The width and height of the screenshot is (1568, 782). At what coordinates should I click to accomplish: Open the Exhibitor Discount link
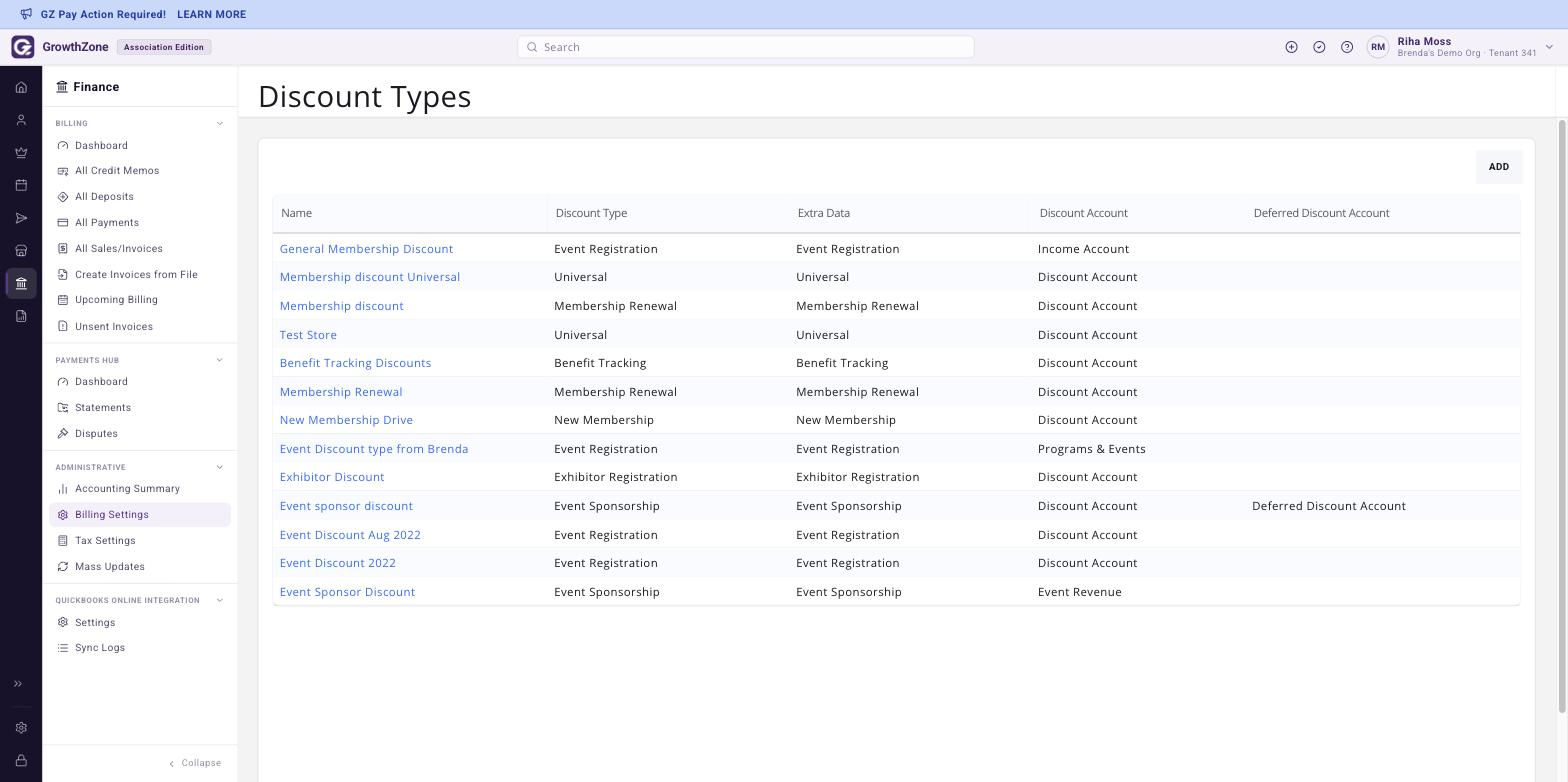click(x=332, y=477)
